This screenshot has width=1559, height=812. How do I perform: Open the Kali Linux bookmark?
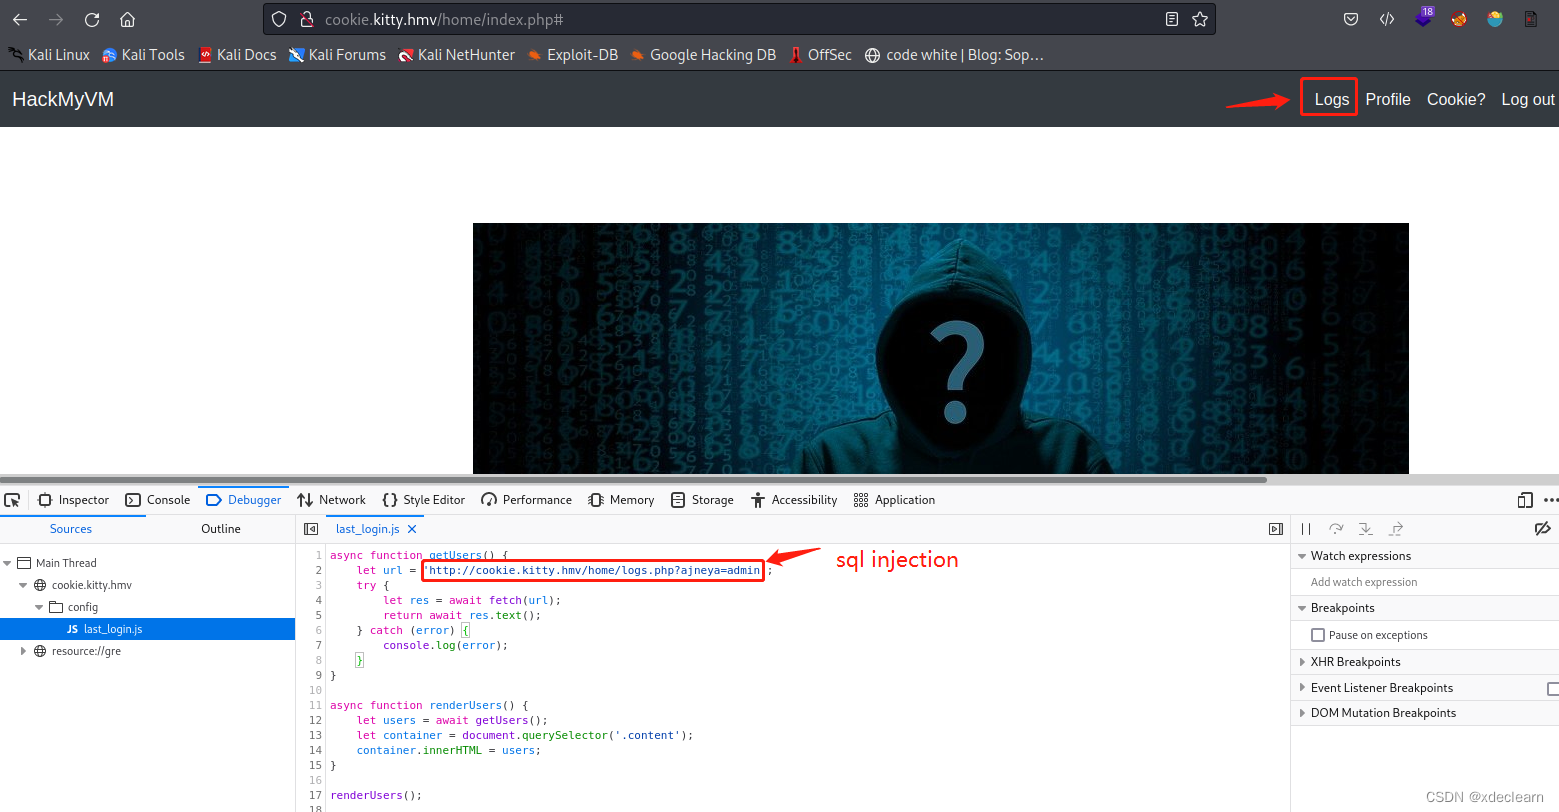pyautogui.click(x=49, y=55)
